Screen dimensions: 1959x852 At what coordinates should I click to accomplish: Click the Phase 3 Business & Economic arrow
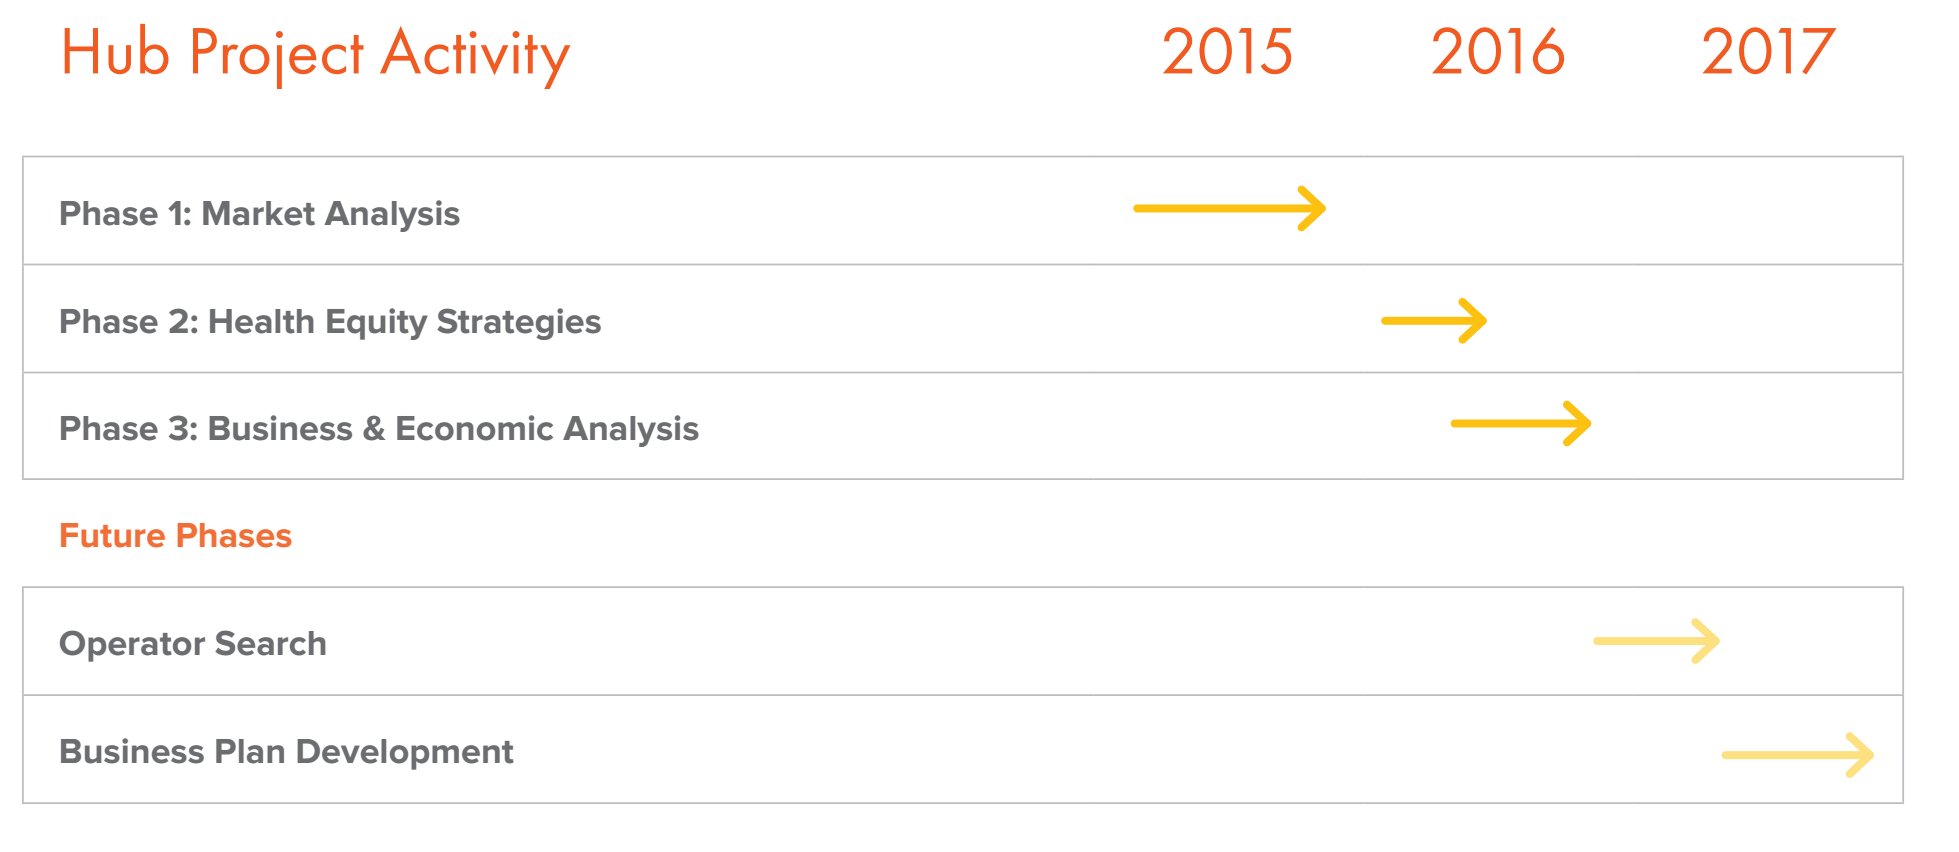pos(1520,424)
